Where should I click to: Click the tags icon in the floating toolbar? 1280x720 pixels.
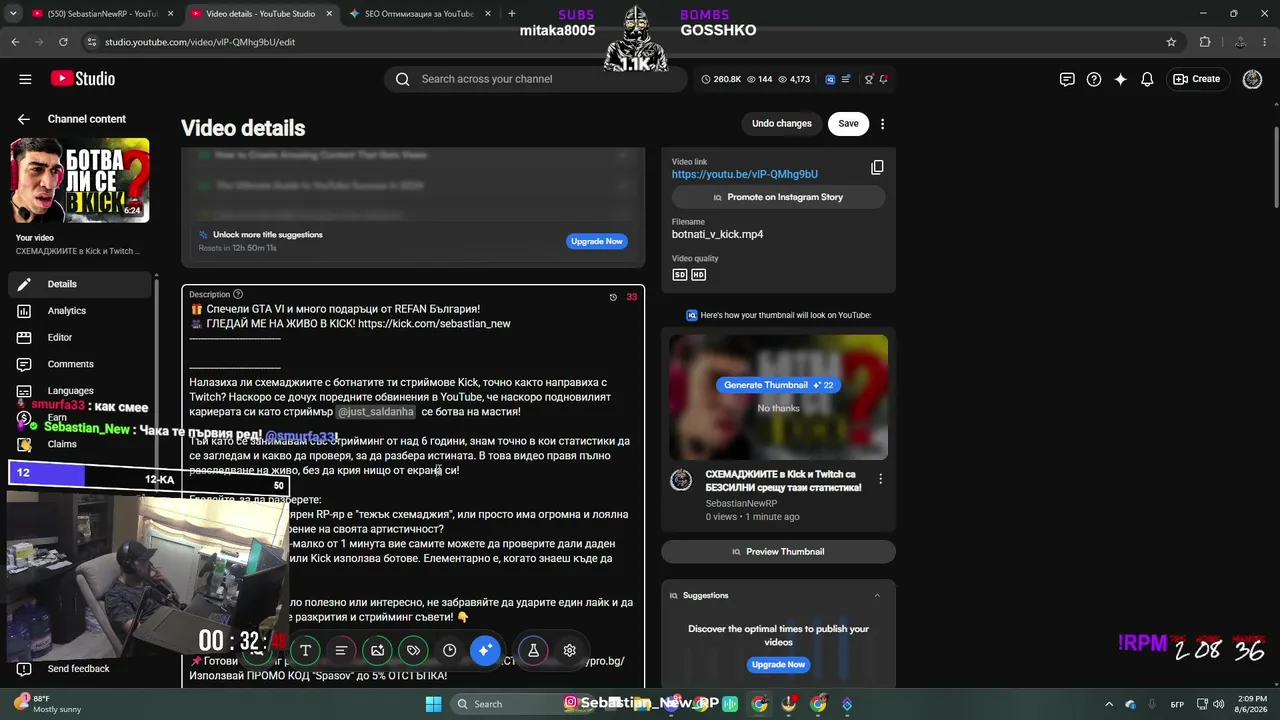(x=413, y=650)
